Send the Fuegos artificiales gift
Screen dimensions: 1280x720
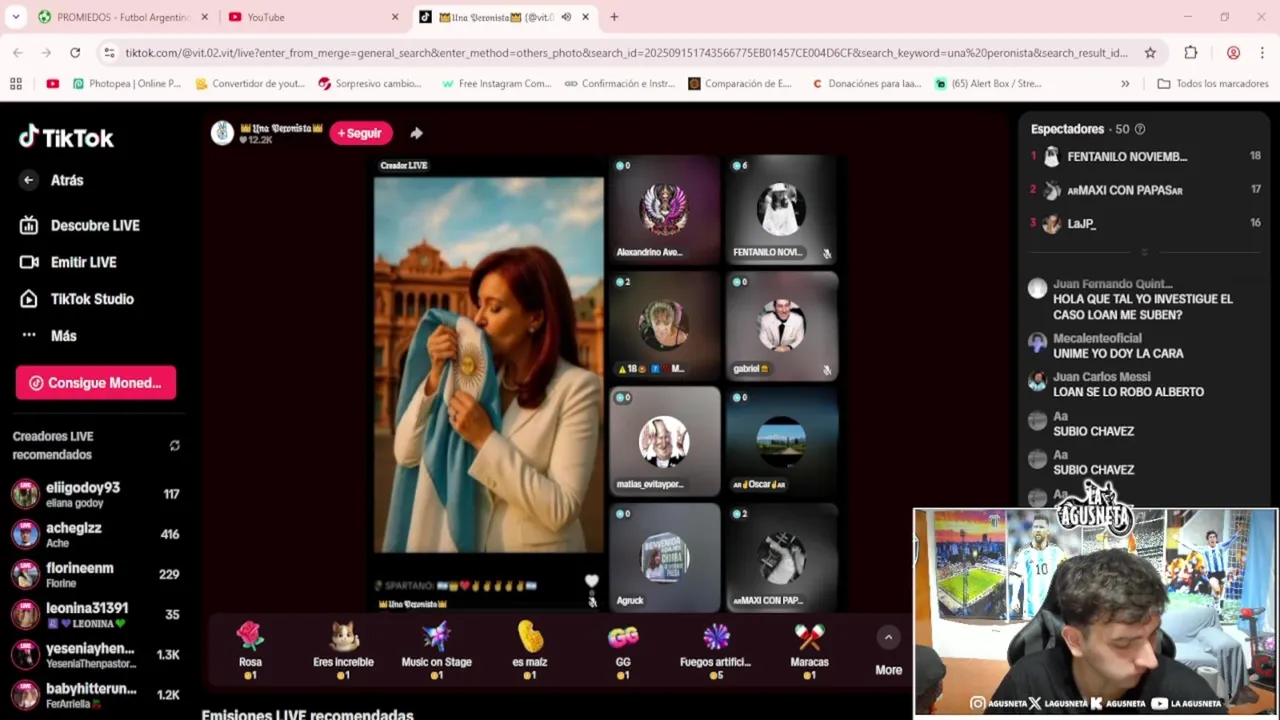pyautogui.click(x=715, y=650)
